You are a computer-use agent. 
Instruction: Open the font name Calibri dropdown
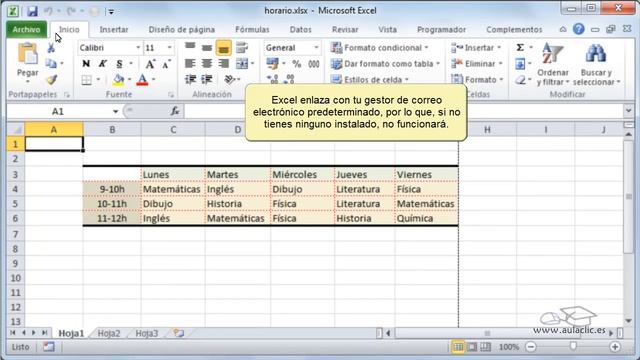(138, 48)
